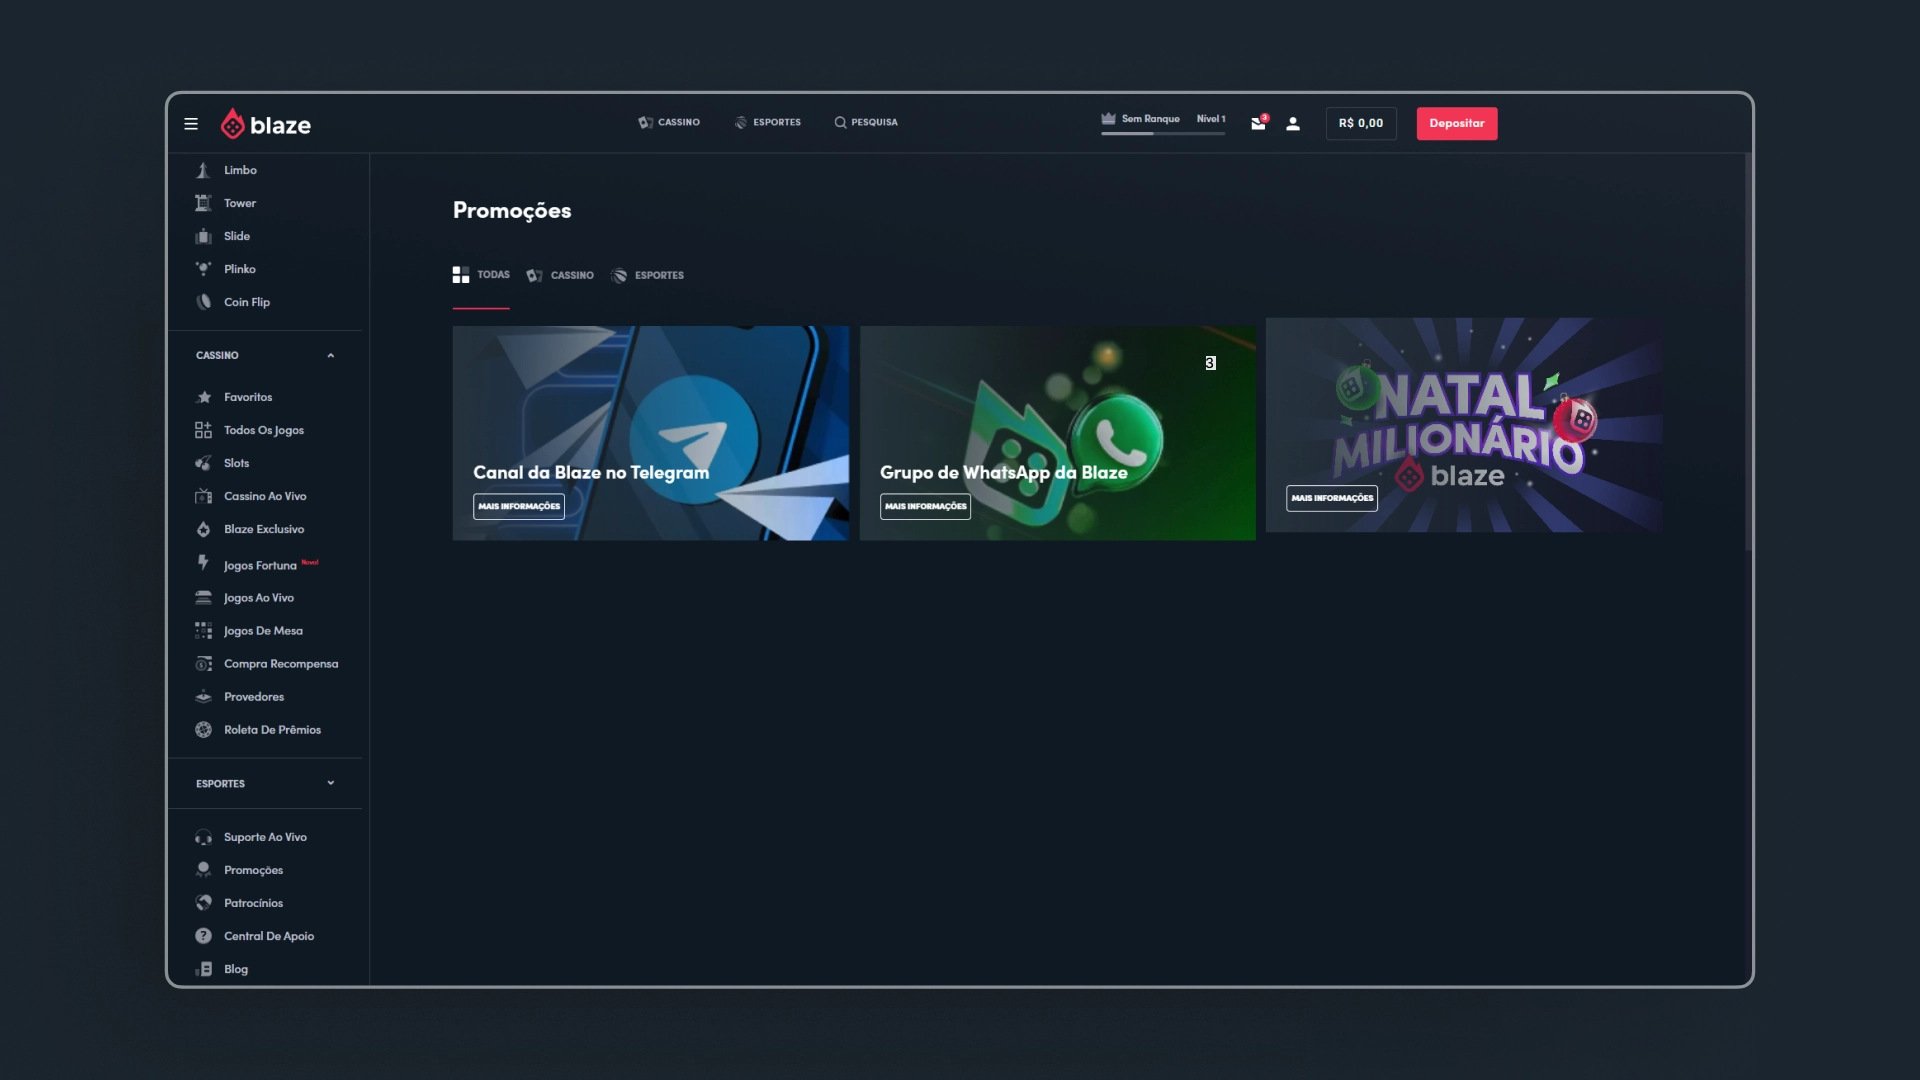
Task: Click the Pesquisa search icon
Action: [x=840, y=122]
